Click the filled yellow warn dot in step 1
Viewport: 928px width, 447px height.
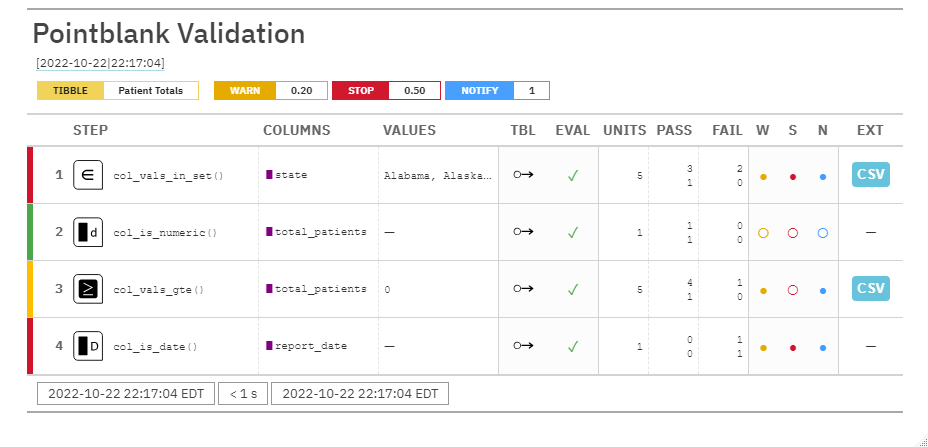click(763, 177)
